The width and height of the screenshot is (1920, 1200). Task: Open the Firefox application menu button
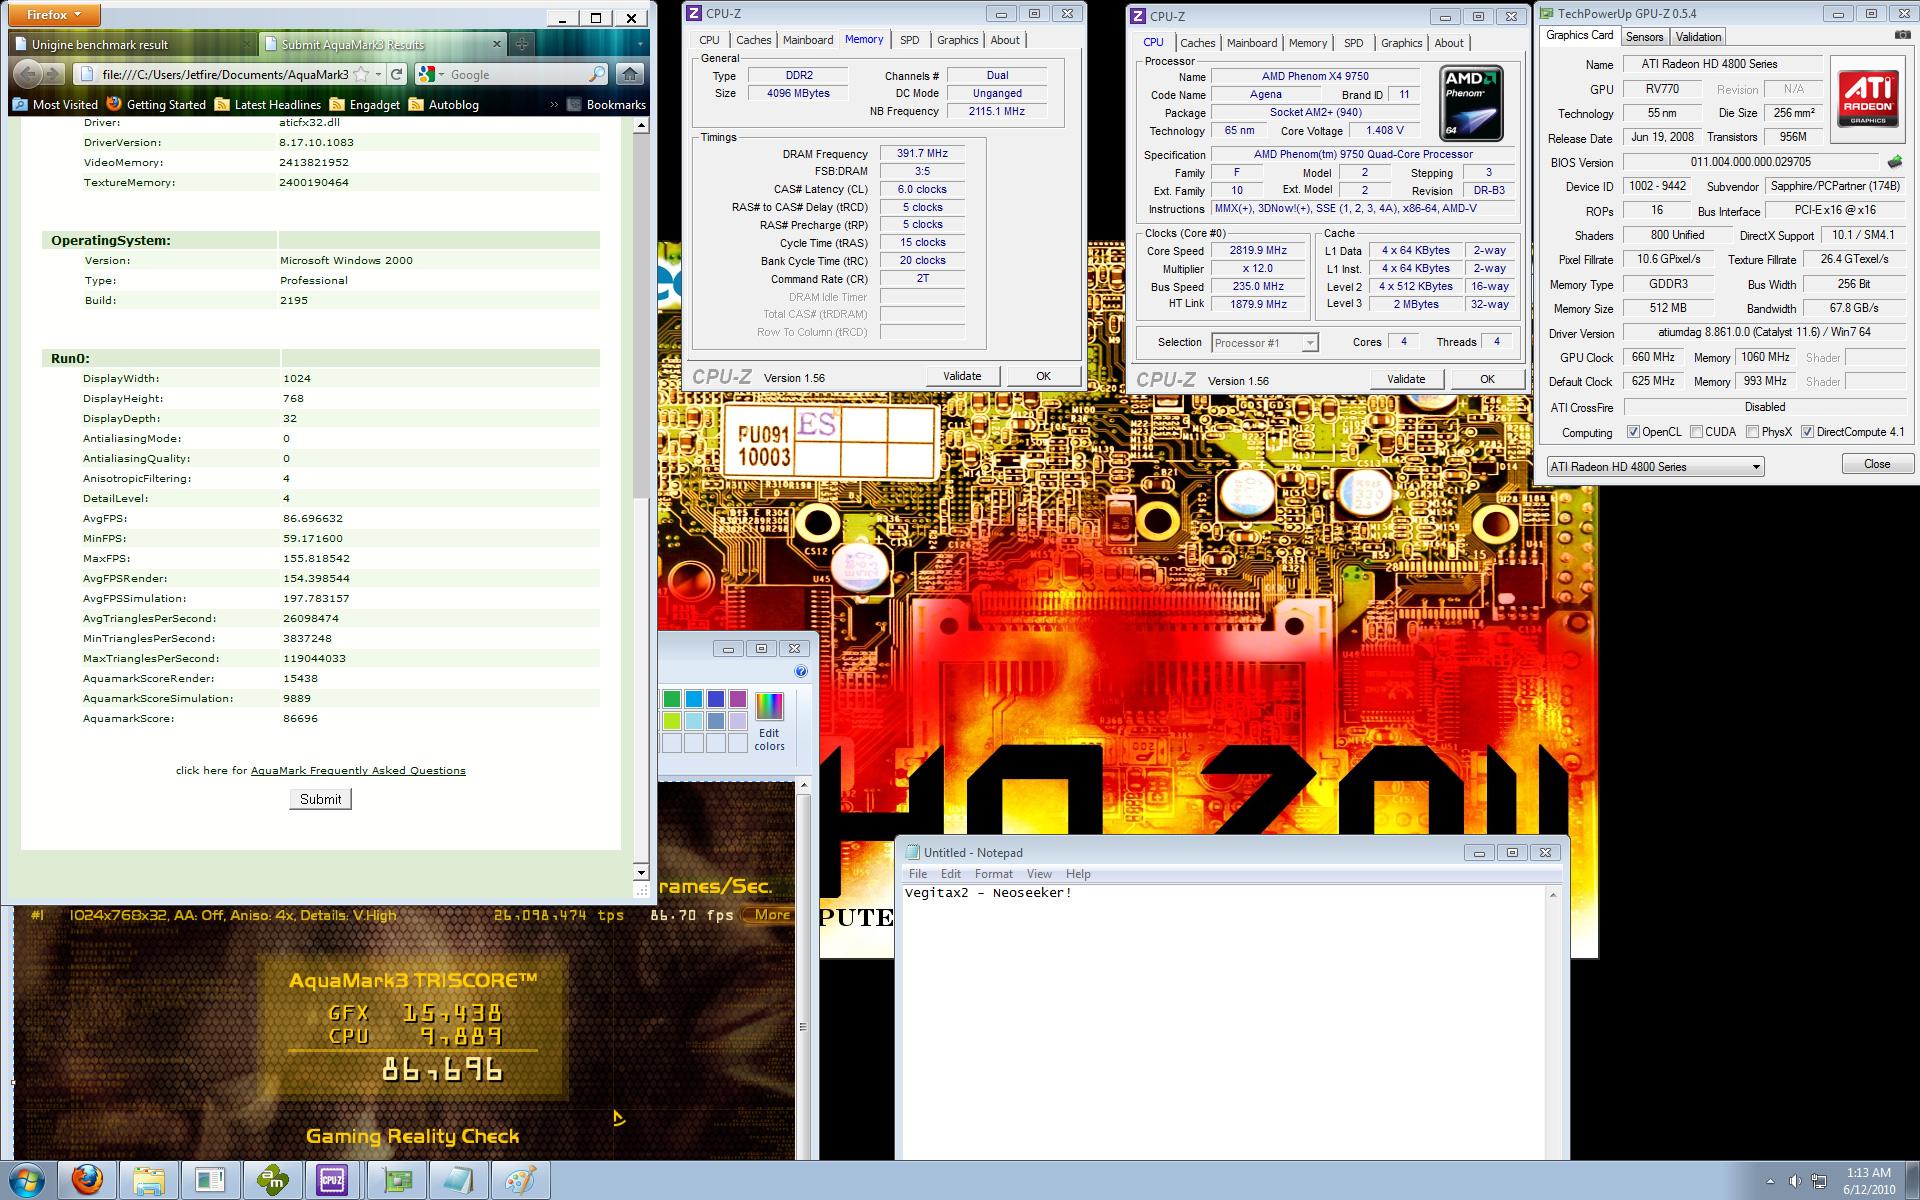54,15
